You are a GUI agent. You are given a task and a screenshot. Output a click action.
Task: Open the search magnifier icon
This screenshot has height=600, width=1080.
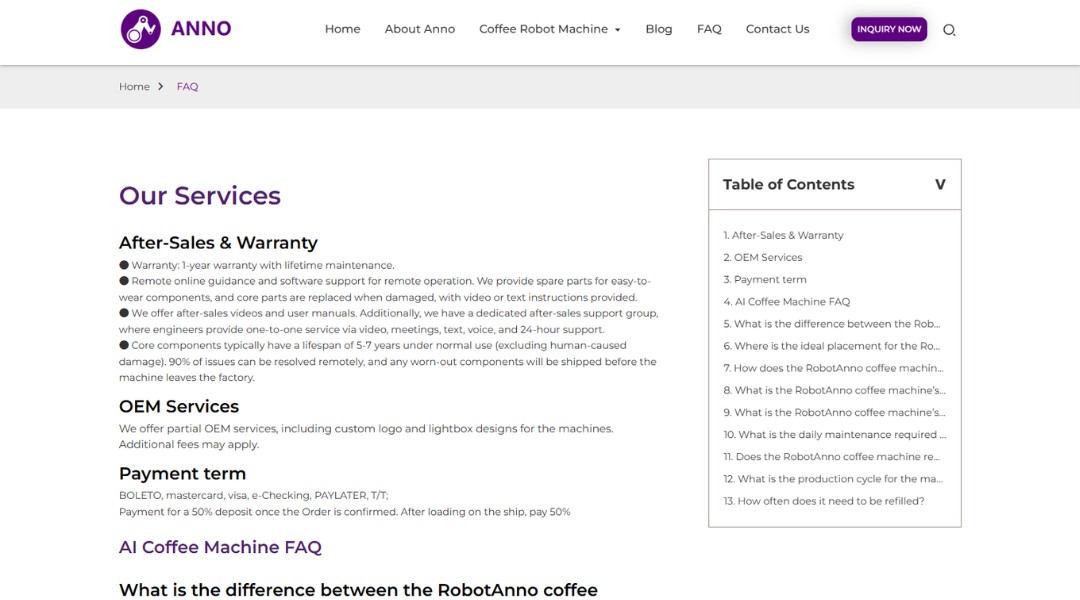coord(949,30)
